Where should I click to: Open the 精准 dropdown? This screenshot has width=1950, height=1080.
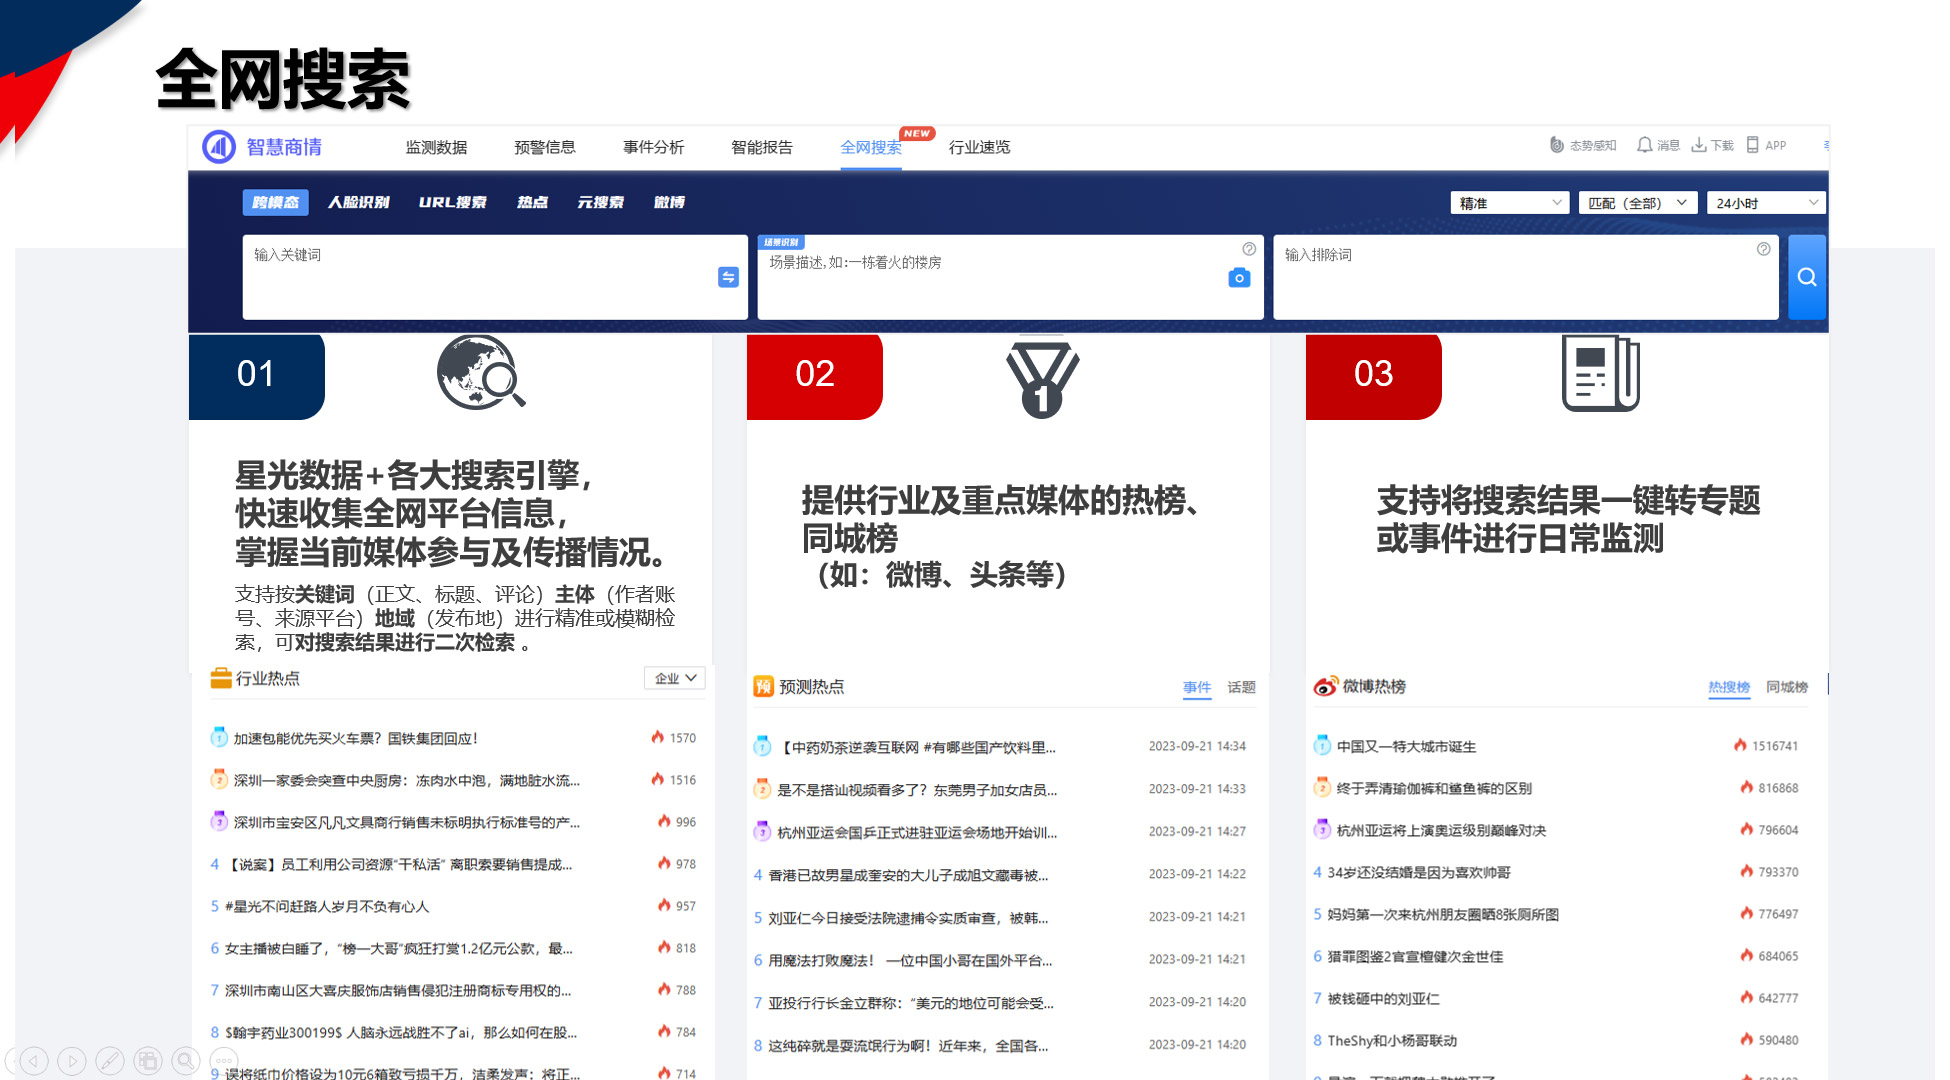[1509, 203]
